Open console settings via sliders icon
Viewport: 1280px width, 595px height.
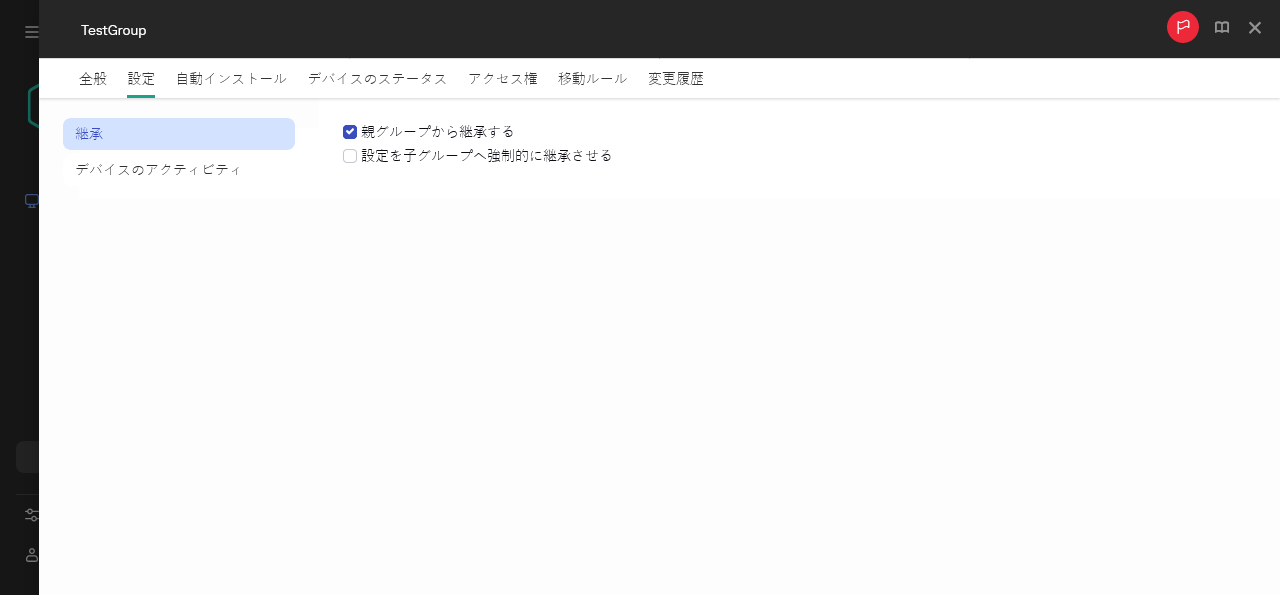tap(31, 514)
